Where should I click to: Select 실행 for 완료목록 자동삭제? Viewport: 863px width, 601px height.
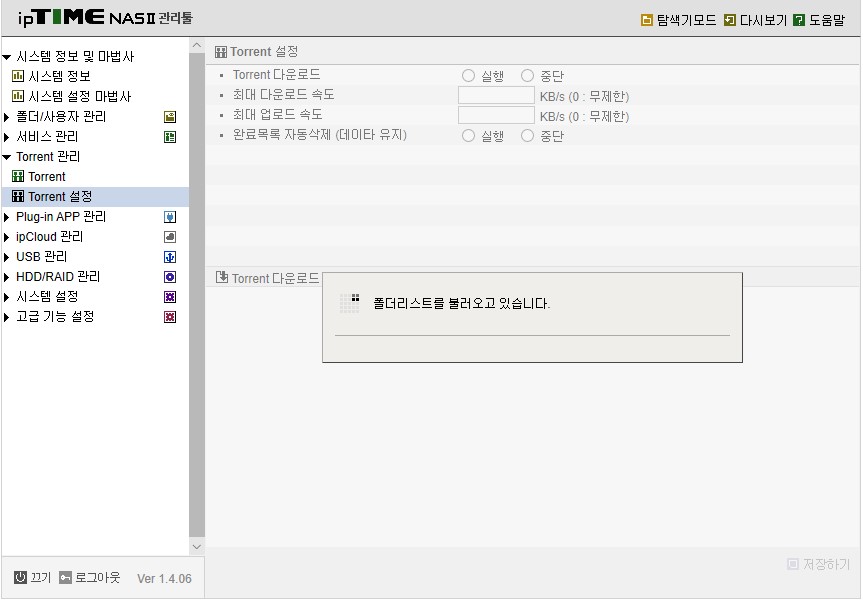[468, 135]
